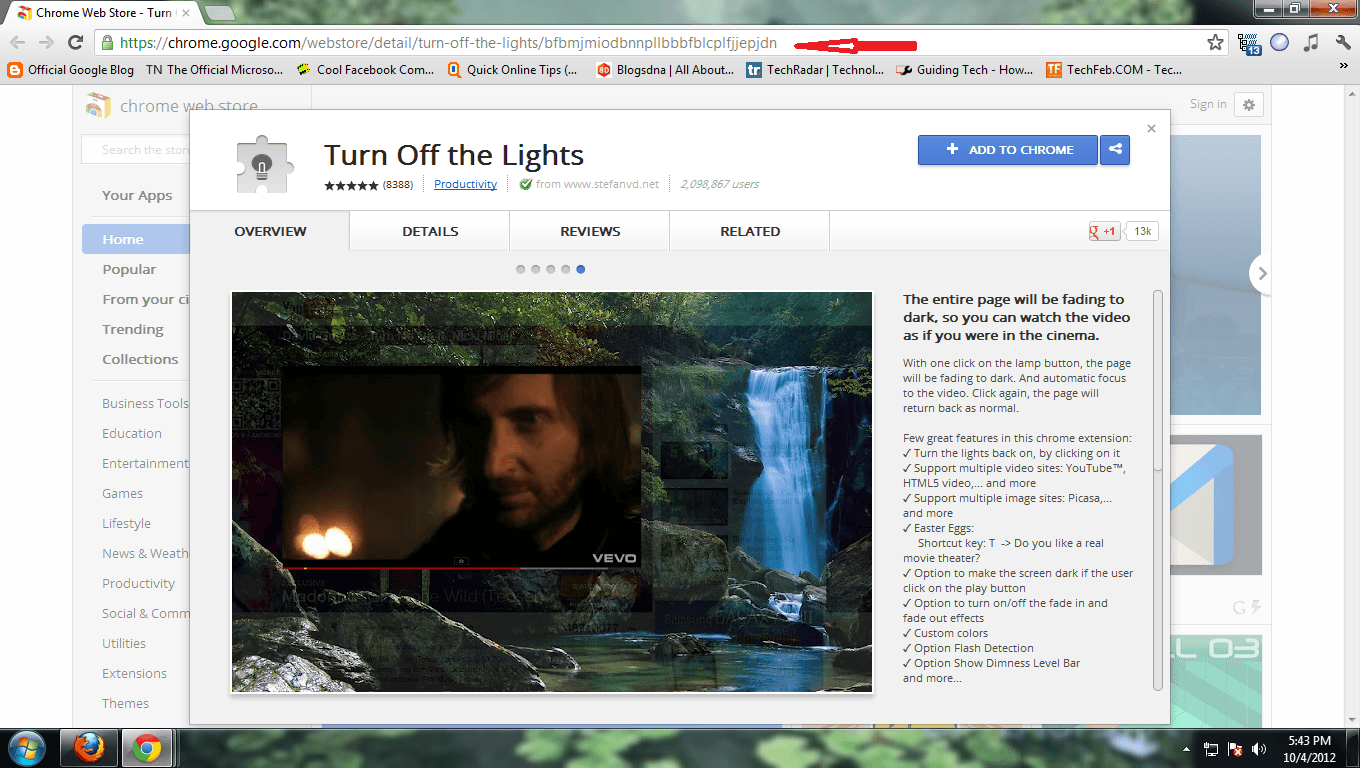Select the fifth carousel dot above the screenshot
The image size is (1360, 768).
pos(581,268)
